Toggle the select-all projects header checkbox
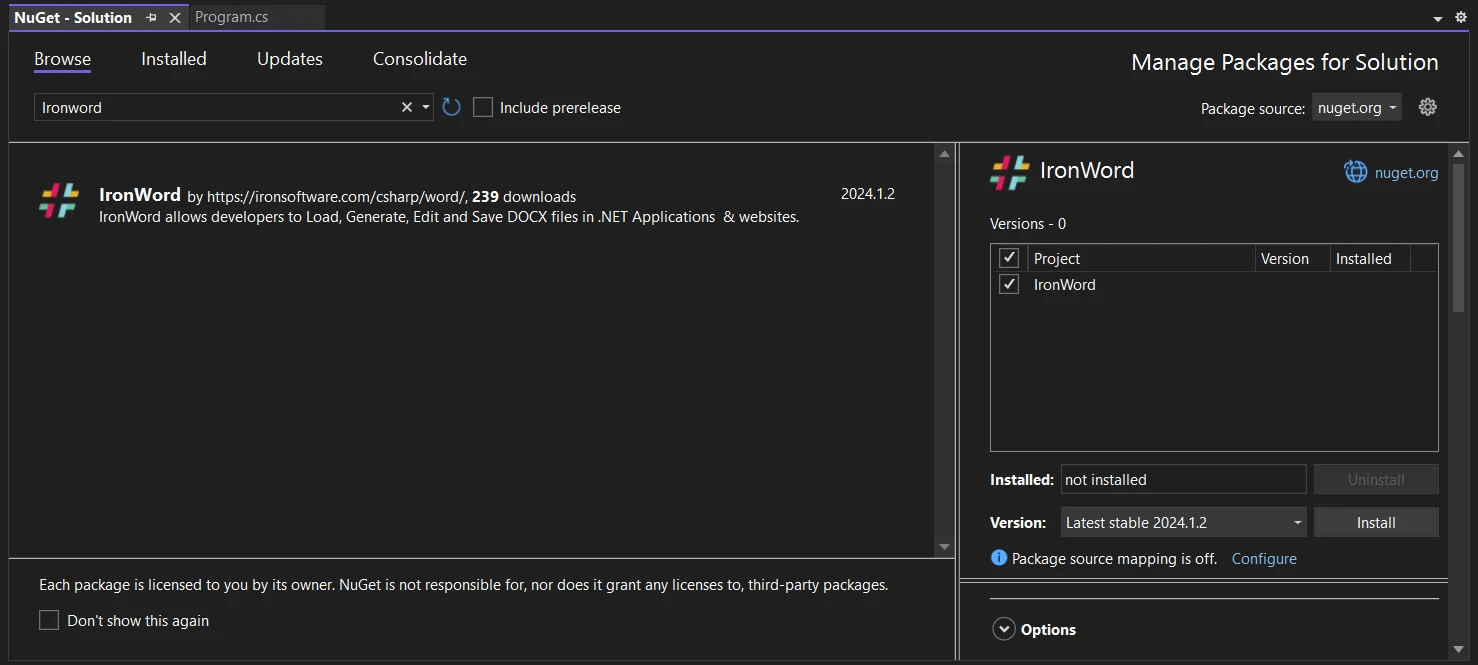The image size is (1478, 665). (1009, 258)
